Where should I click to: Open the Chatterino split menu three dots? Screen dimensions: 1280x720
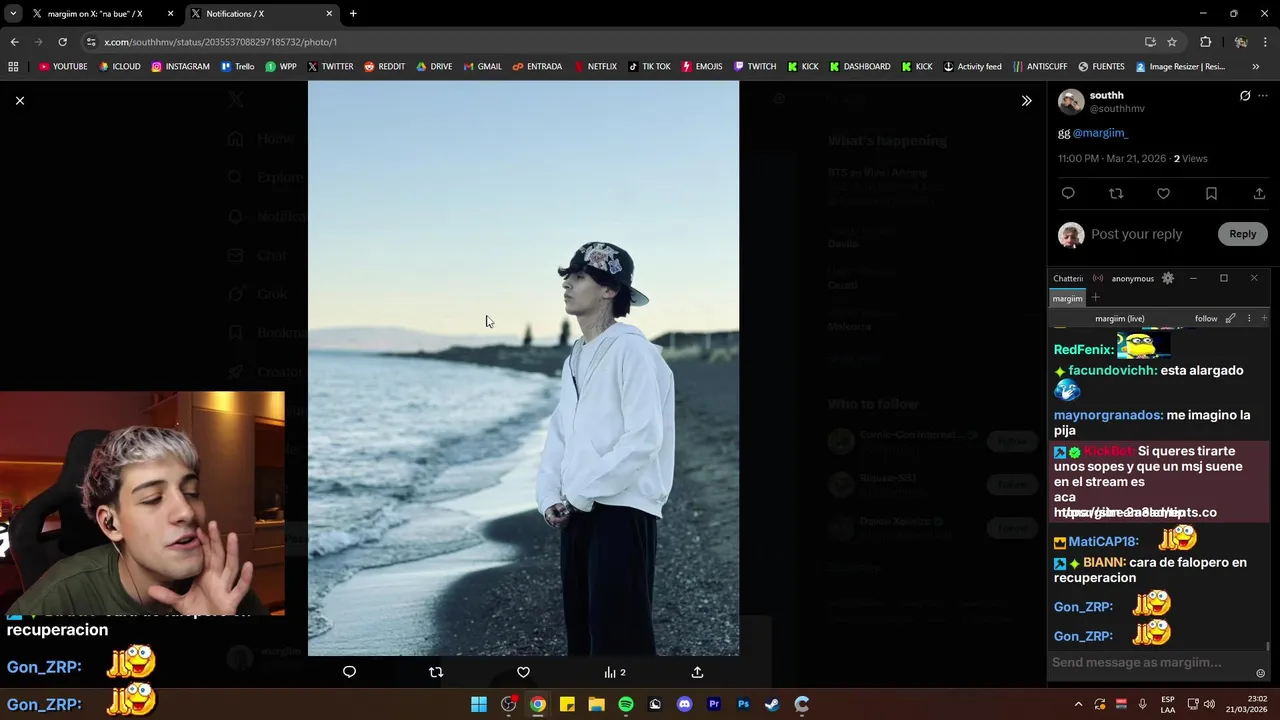pyautogui.click(x=1248, y=318)
